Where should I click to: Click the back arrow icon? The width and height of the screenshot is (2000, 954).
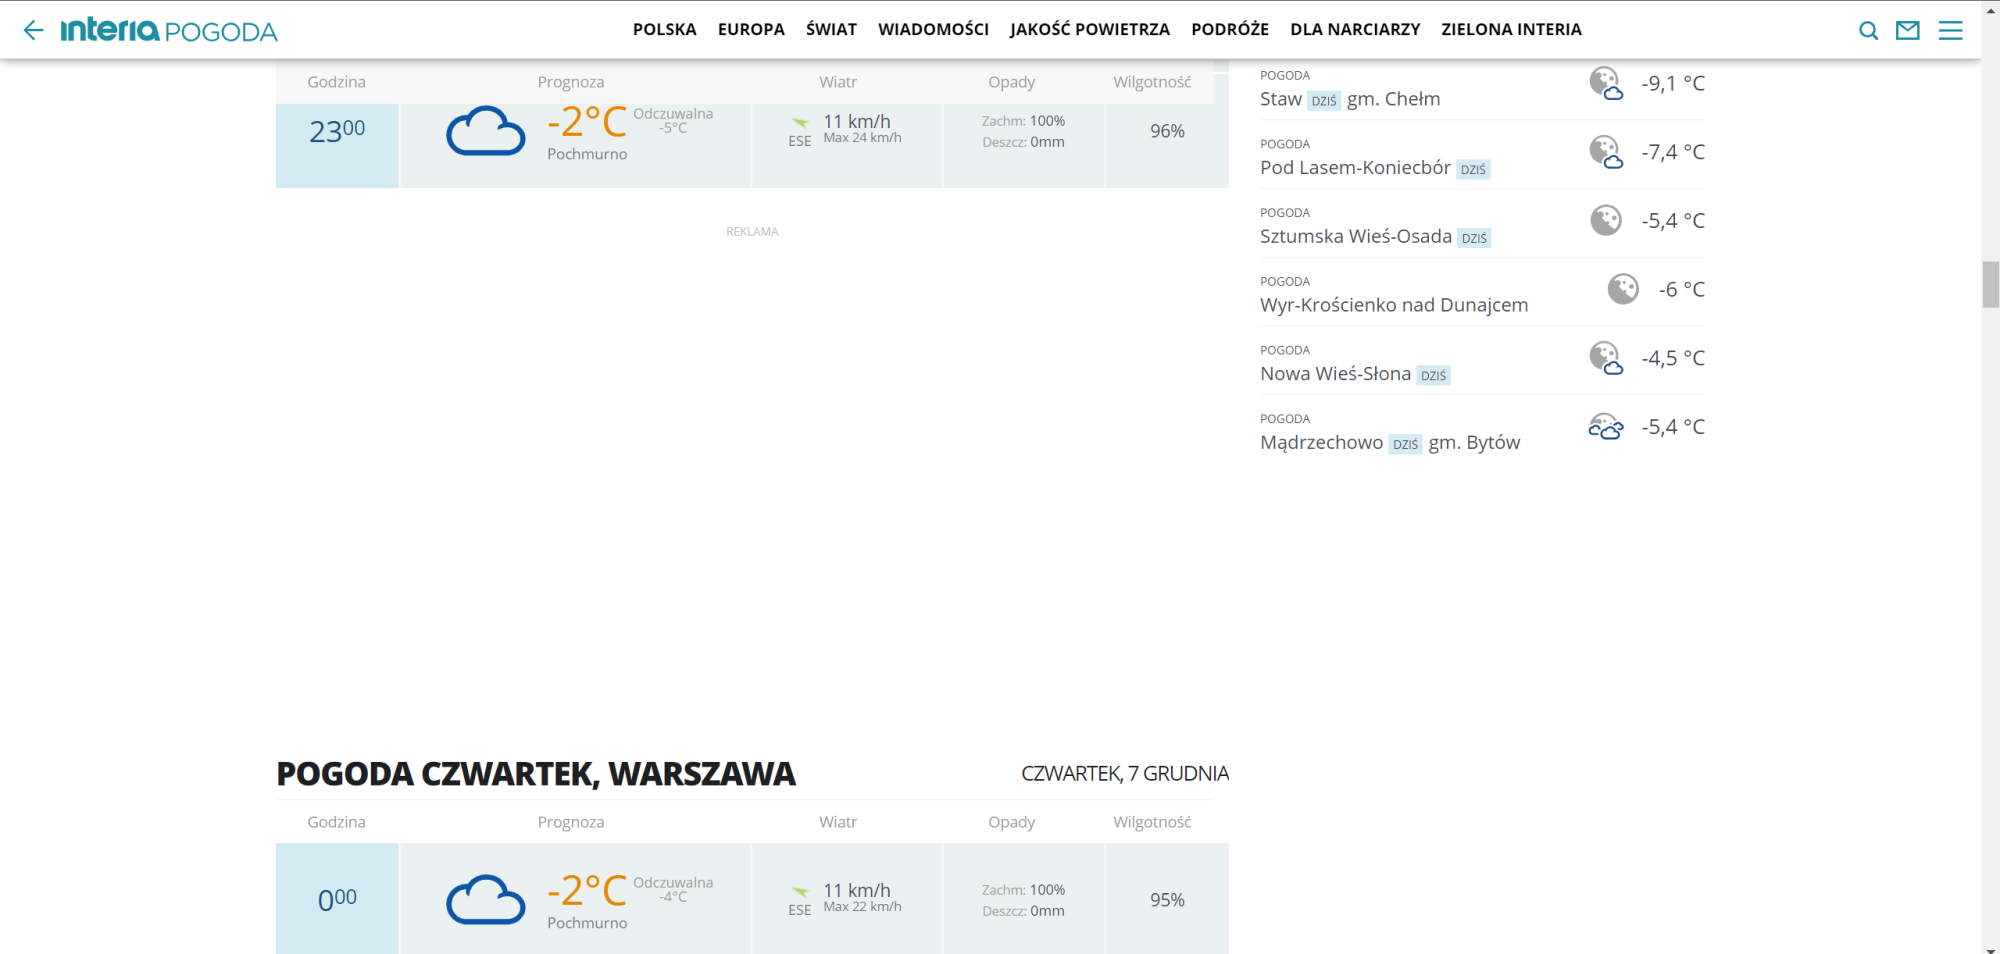33,29
